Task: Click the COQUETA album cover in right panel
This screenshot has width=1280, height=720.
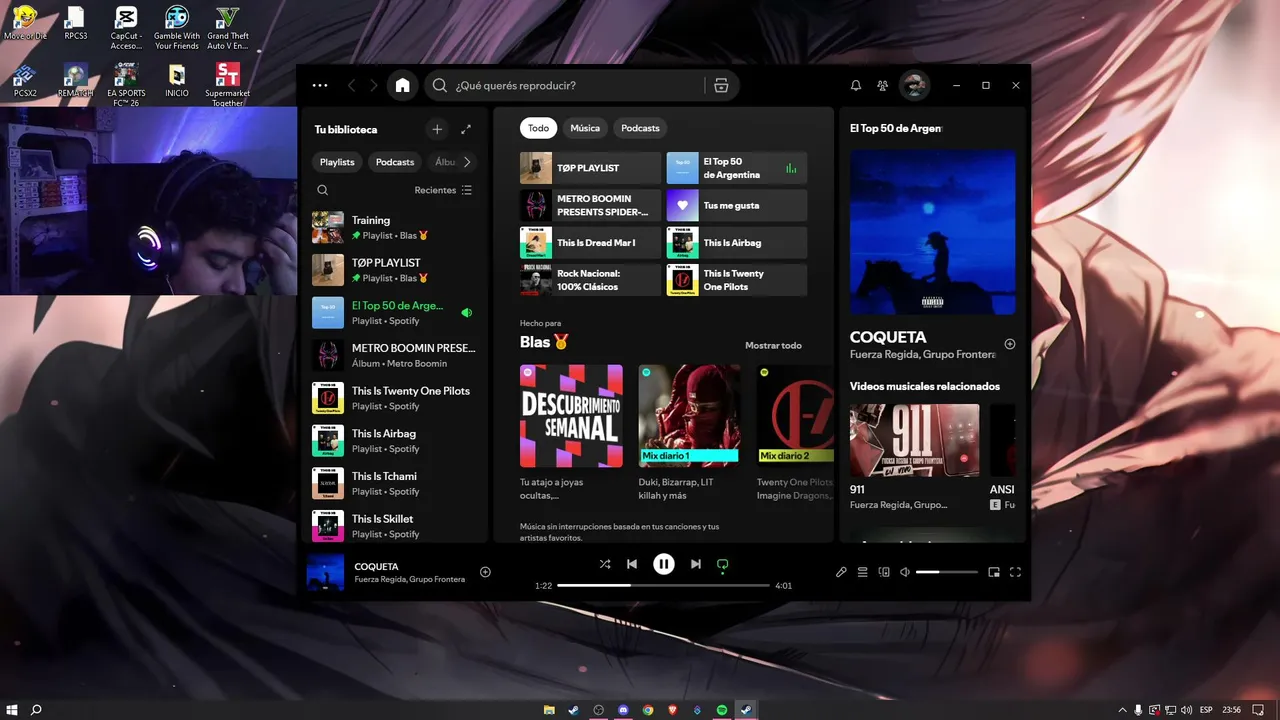Action: [x=933, y=232]
